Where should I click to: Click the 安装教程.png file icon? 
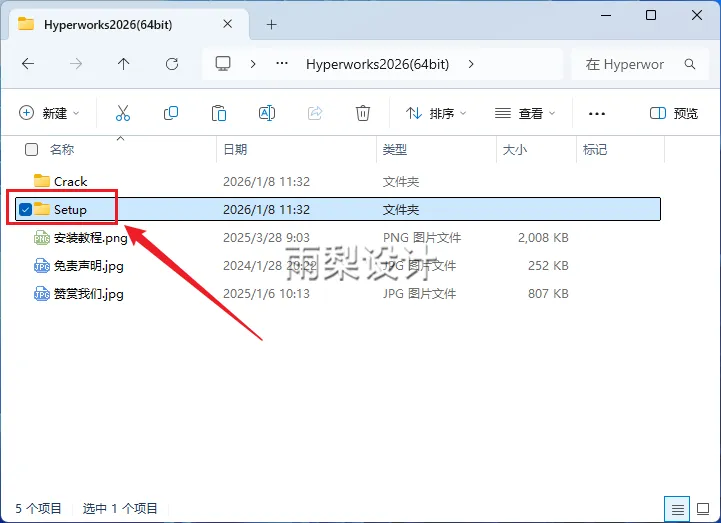click(x=42, y=237)
